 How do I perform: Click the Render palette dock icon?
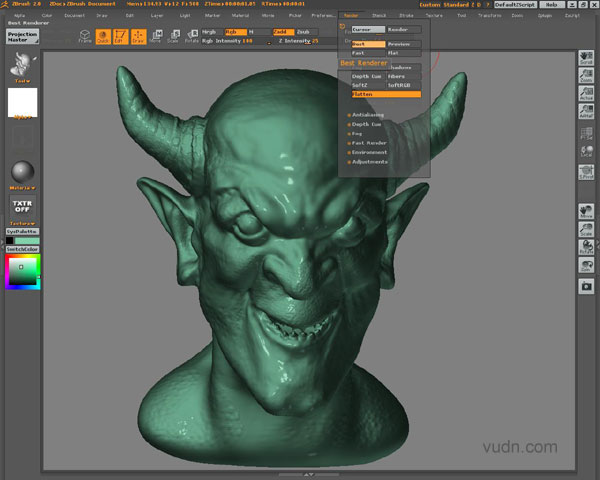pyautogui.click(x=342, y=26)
